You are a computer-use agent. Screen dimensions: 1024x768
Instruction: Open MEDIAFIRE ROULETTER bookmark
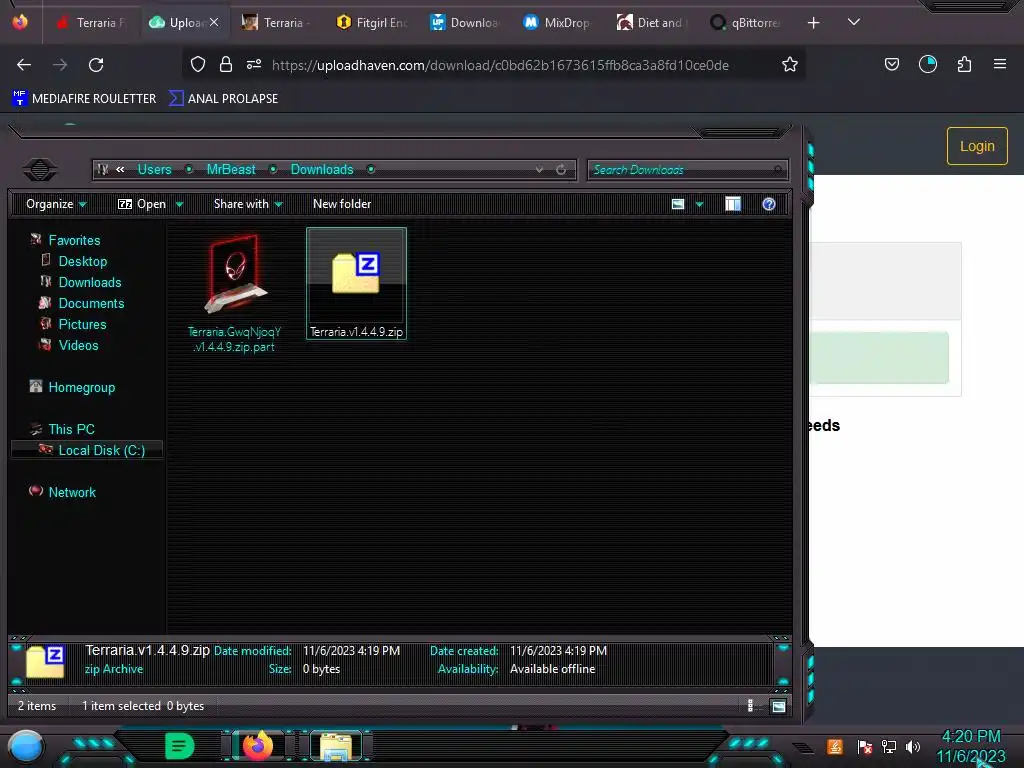84,99
